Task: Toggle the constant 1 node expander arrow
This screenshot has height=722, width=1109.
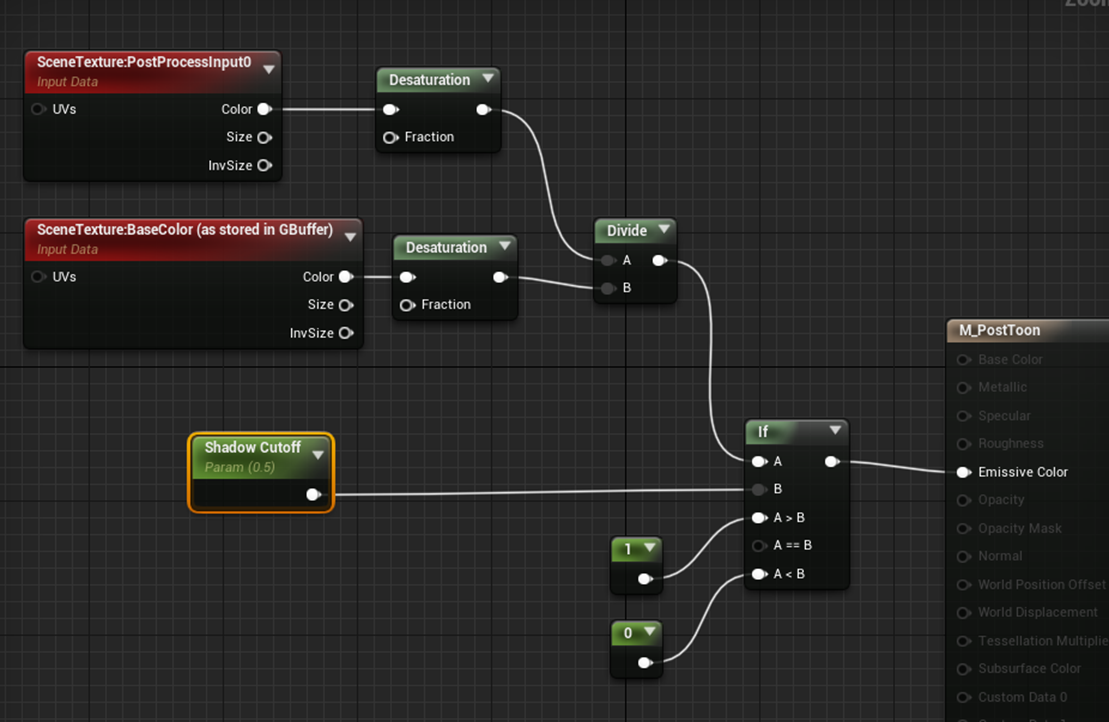Action: pyautogui.click(x=649, y=547)
